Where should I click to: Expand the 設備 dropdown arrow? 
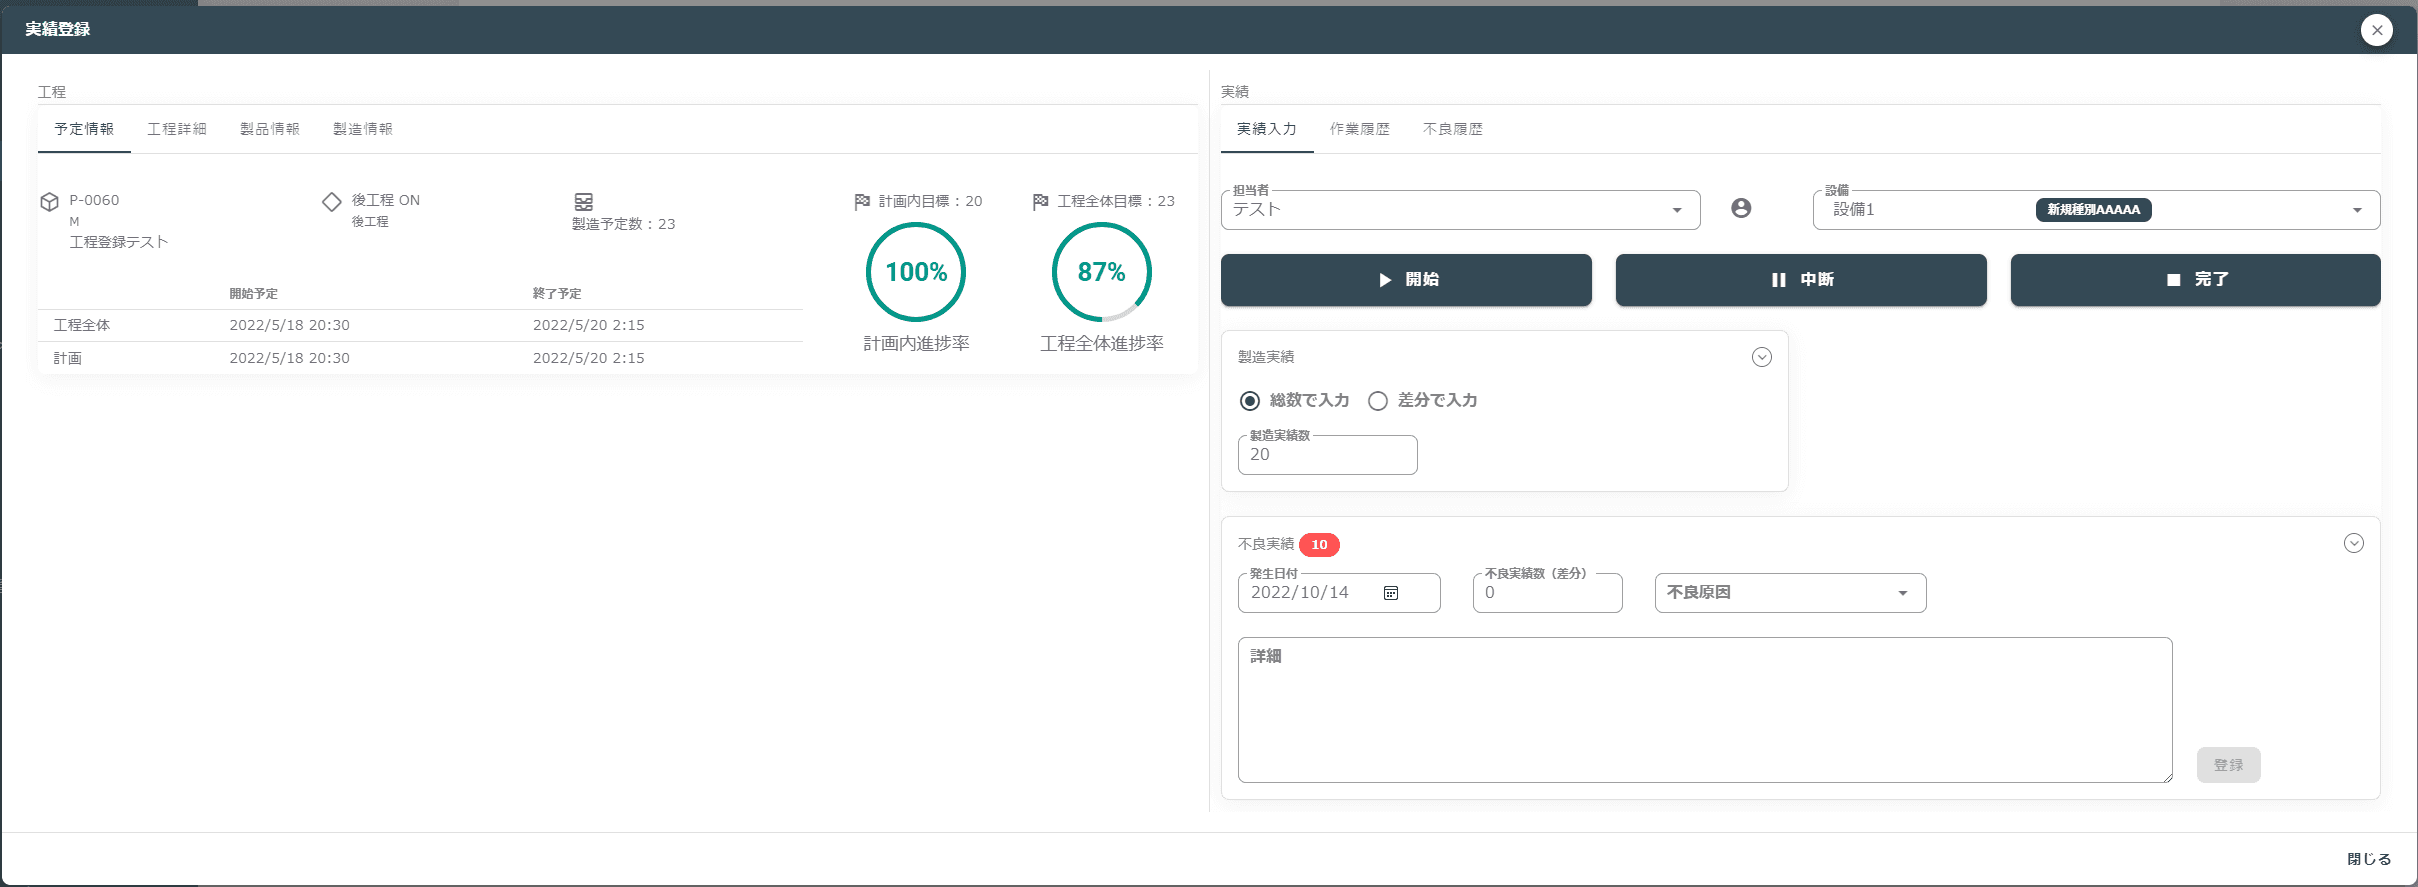(x=2357, y=210)
